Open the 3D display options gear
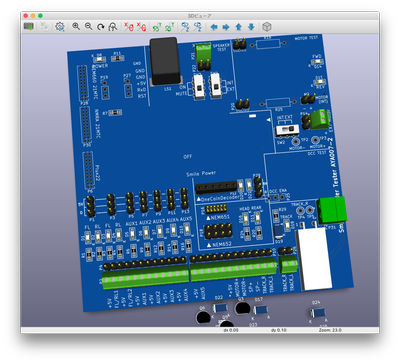The height and width of the screenshot is (363, 400). pyautogui.click(x=60, y=27)
